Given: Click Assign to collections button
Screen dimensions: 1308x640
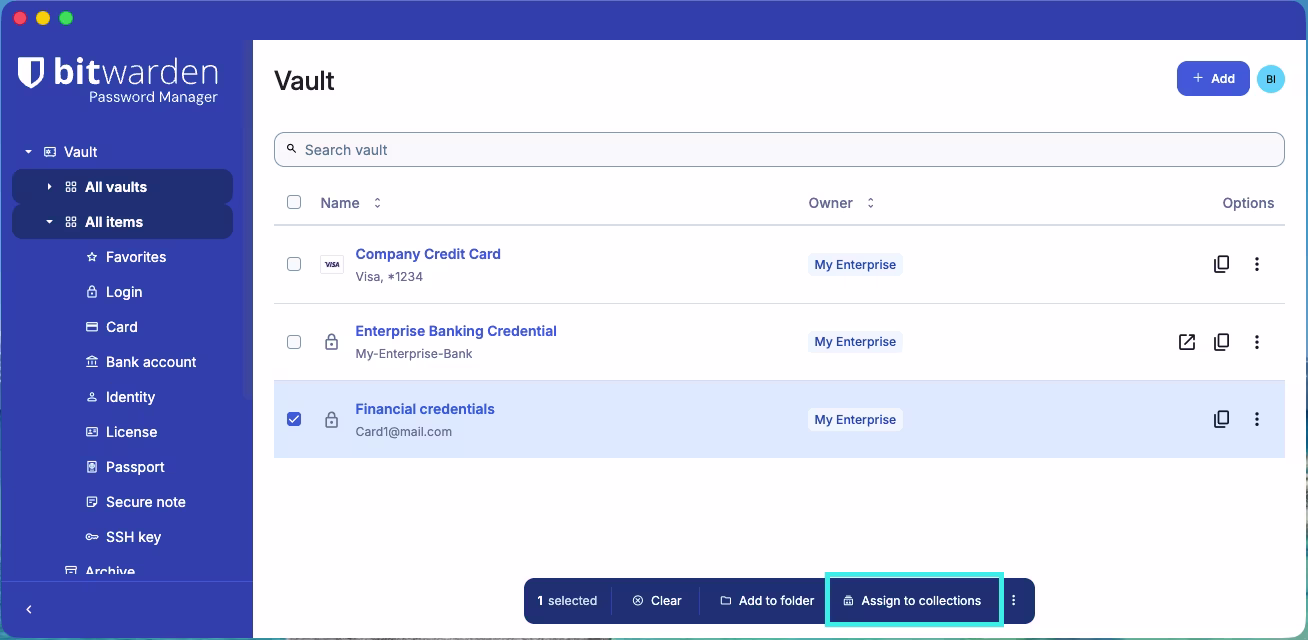Looking at the screenshot, I should pos(912,601).
